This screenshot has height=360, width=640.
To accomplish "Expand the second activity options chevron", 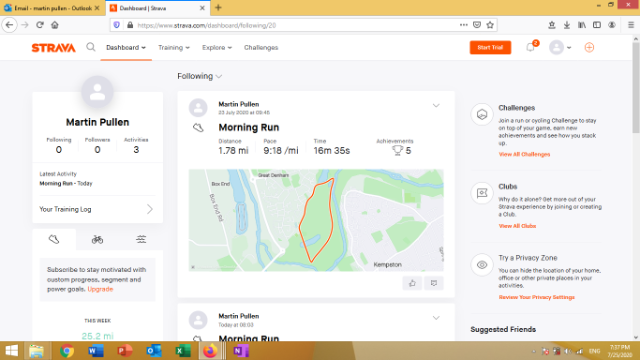I will pyautogui.click(x=436, y=318).
